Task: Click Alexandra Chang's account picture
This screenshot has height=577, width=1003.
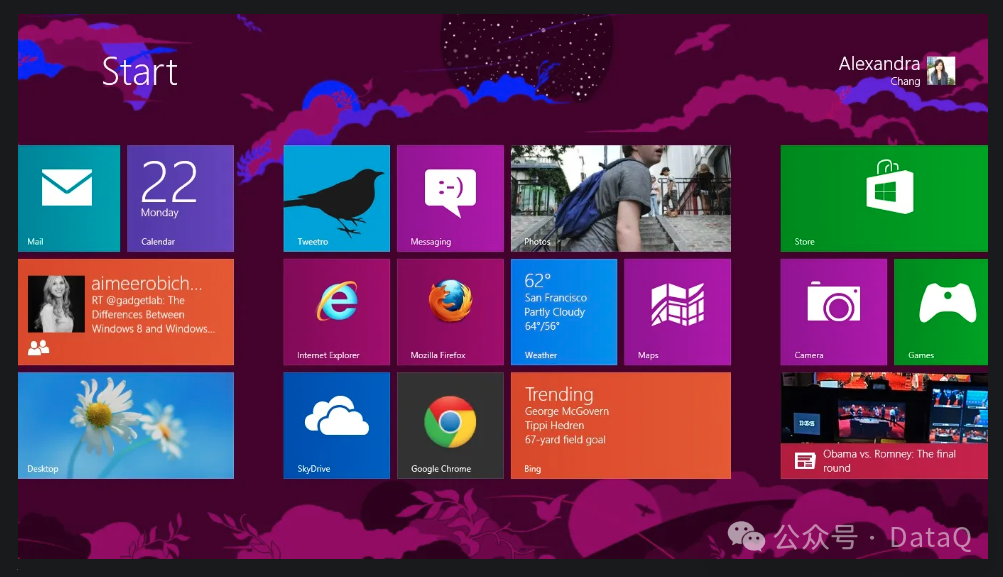Action: point(941,70)
